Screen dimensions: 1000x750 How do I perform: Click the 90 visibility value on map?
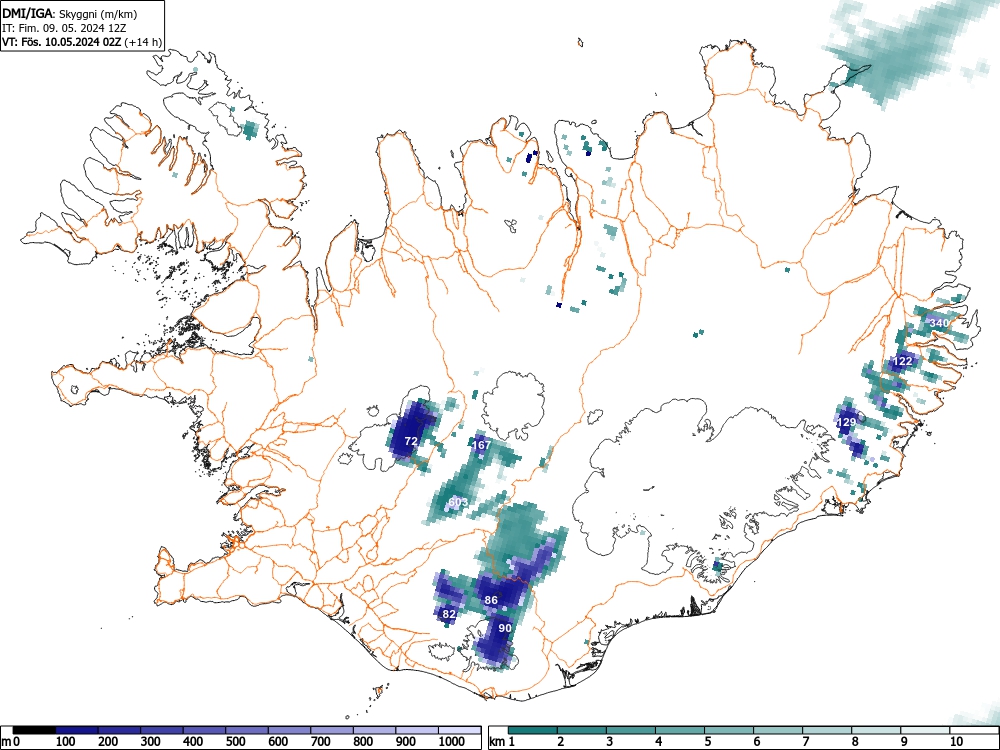coord(505,628)
